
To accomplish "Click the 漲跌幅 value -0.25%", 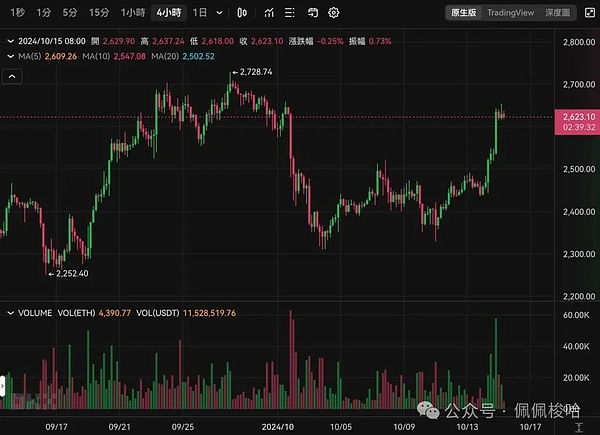I will click(330, 41).
